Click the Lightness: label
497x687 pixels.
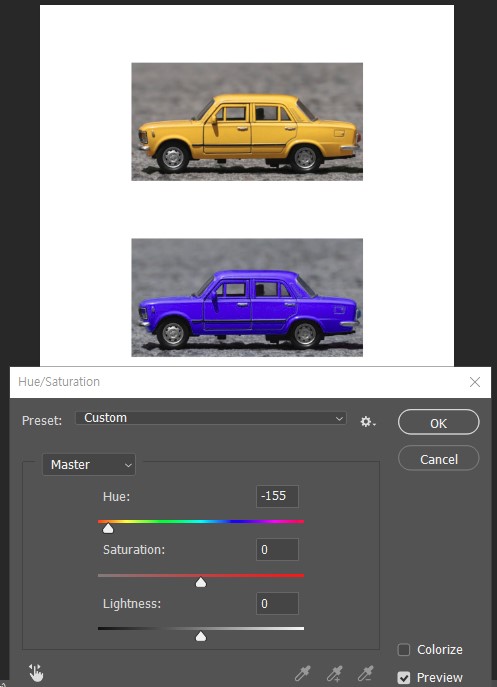click(x=132, y=604)
